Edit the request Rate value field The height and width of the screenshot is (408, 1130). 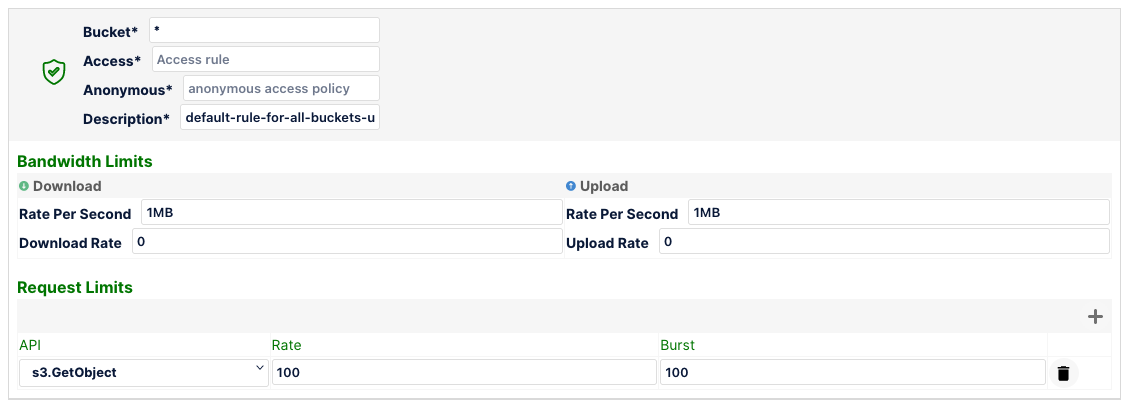(x=463, y=373)
